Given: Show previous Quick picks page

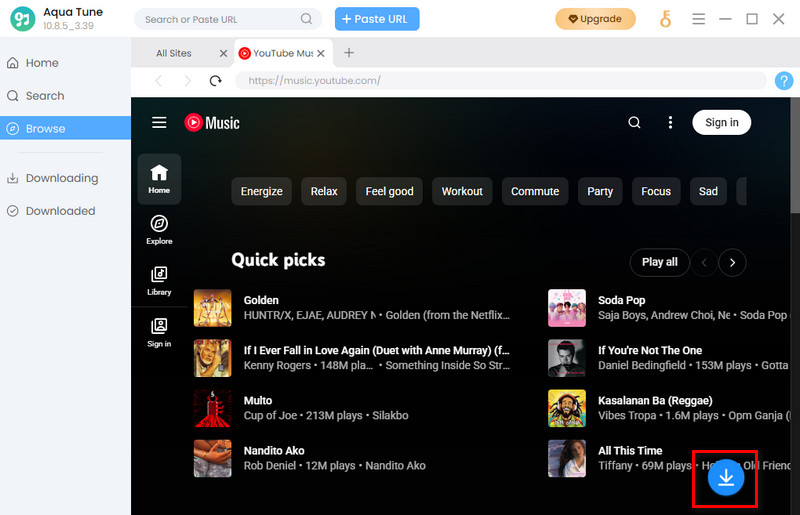Looking at the screenshot, I should 704,262.
